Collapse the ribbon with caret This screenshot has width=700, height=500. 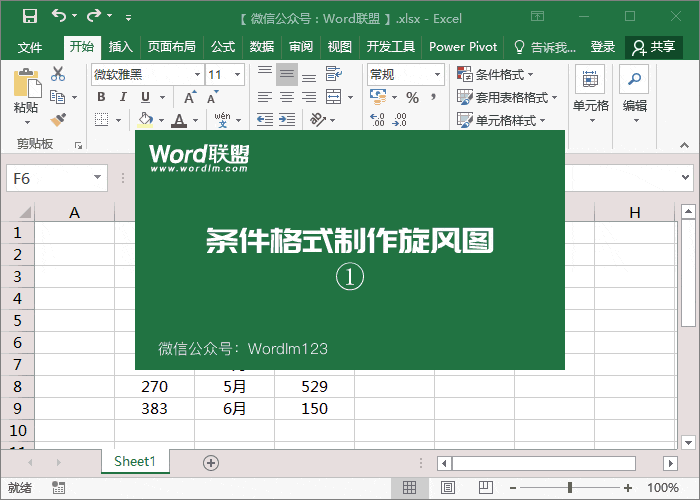point(684,145)
